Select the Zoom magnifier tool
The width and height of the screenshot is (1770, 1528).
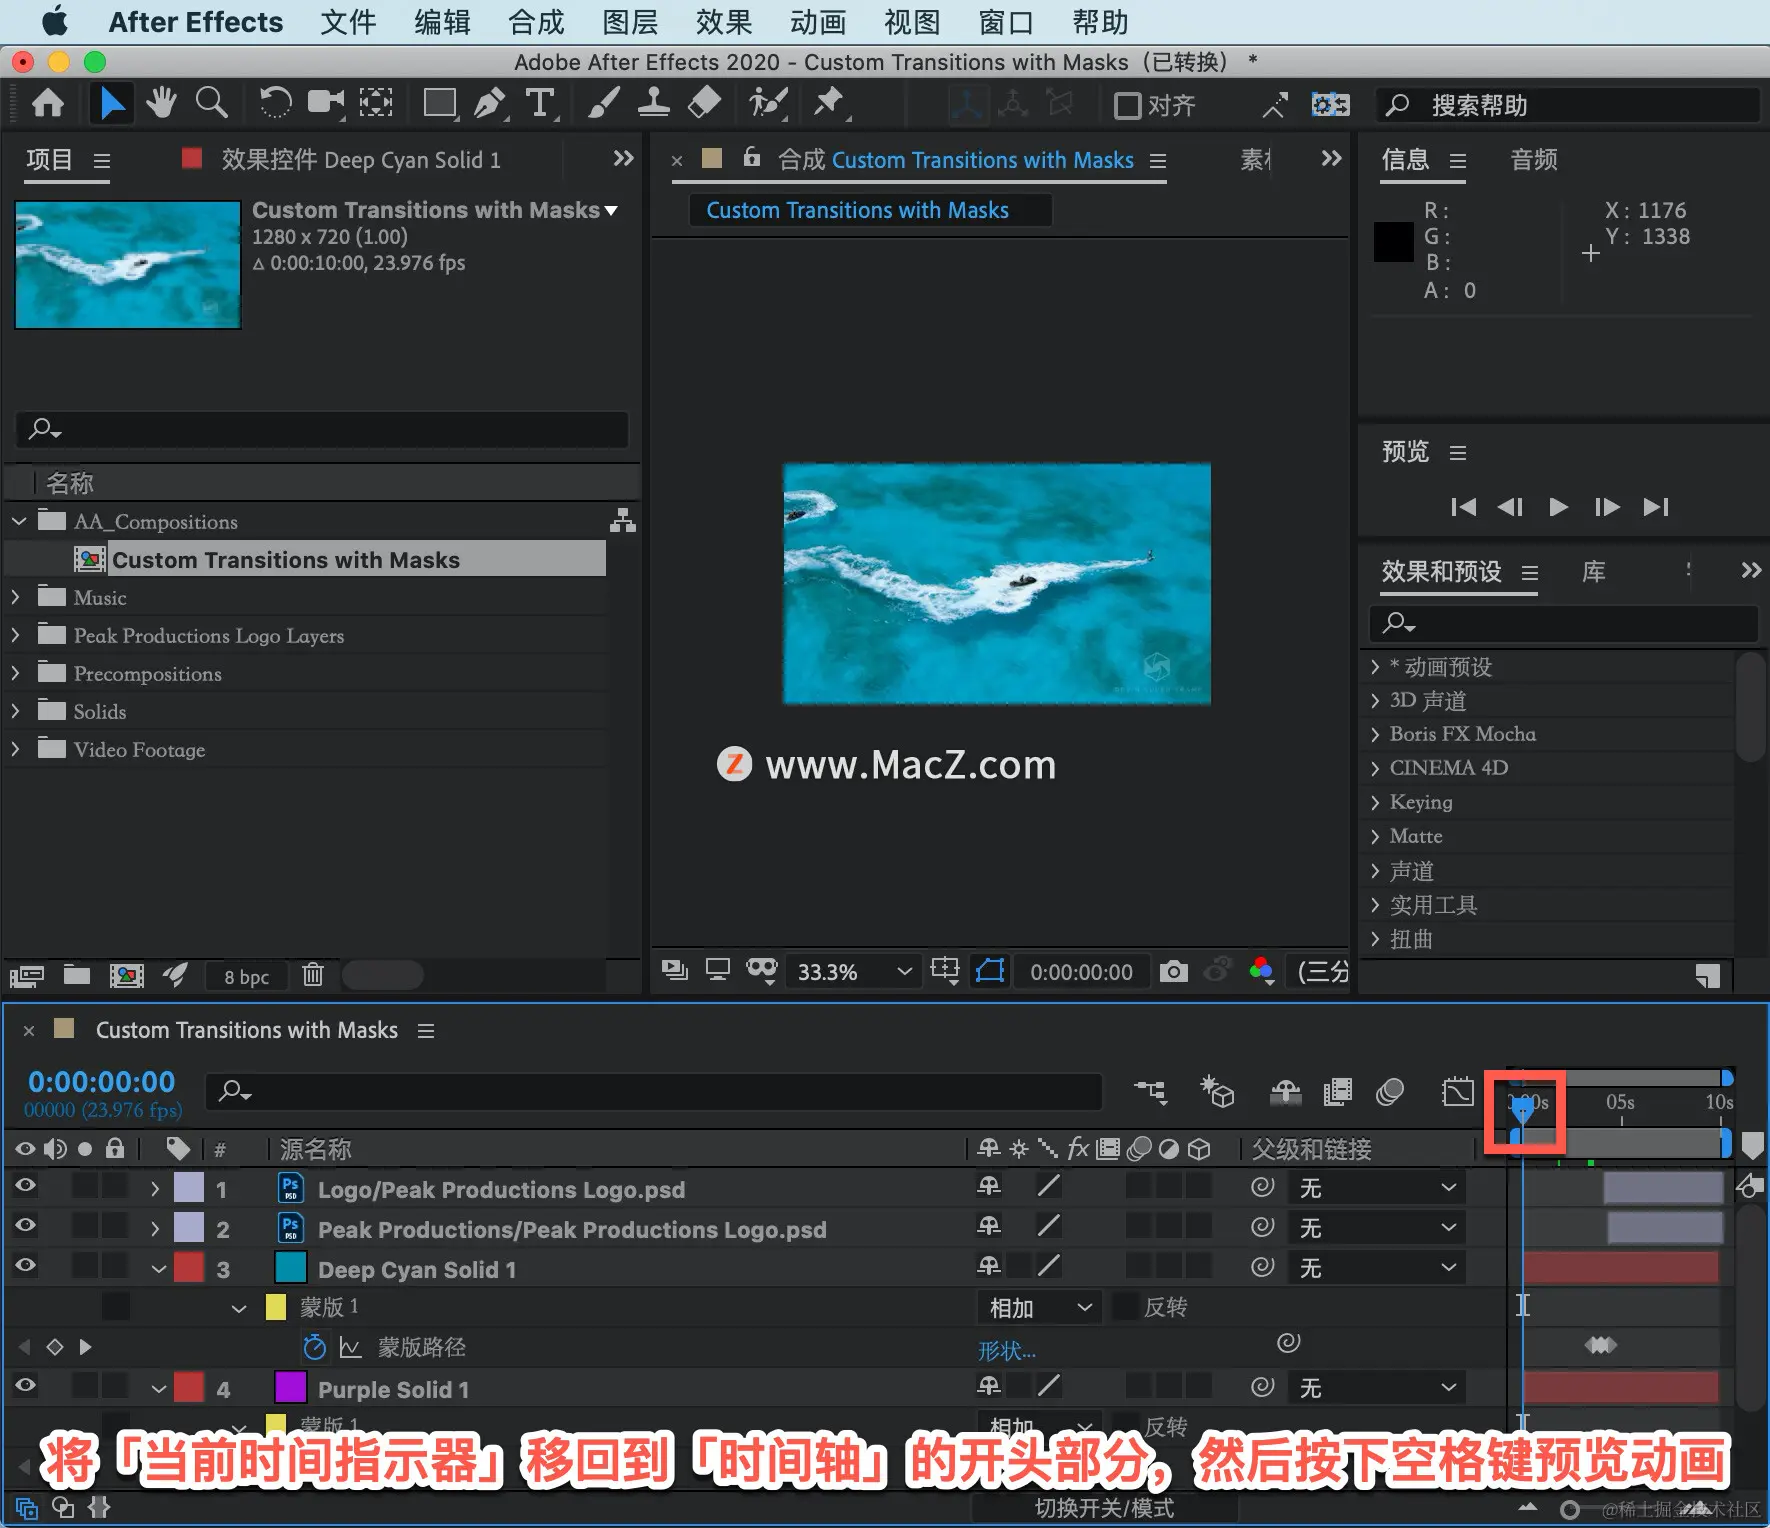pos(211,103)
